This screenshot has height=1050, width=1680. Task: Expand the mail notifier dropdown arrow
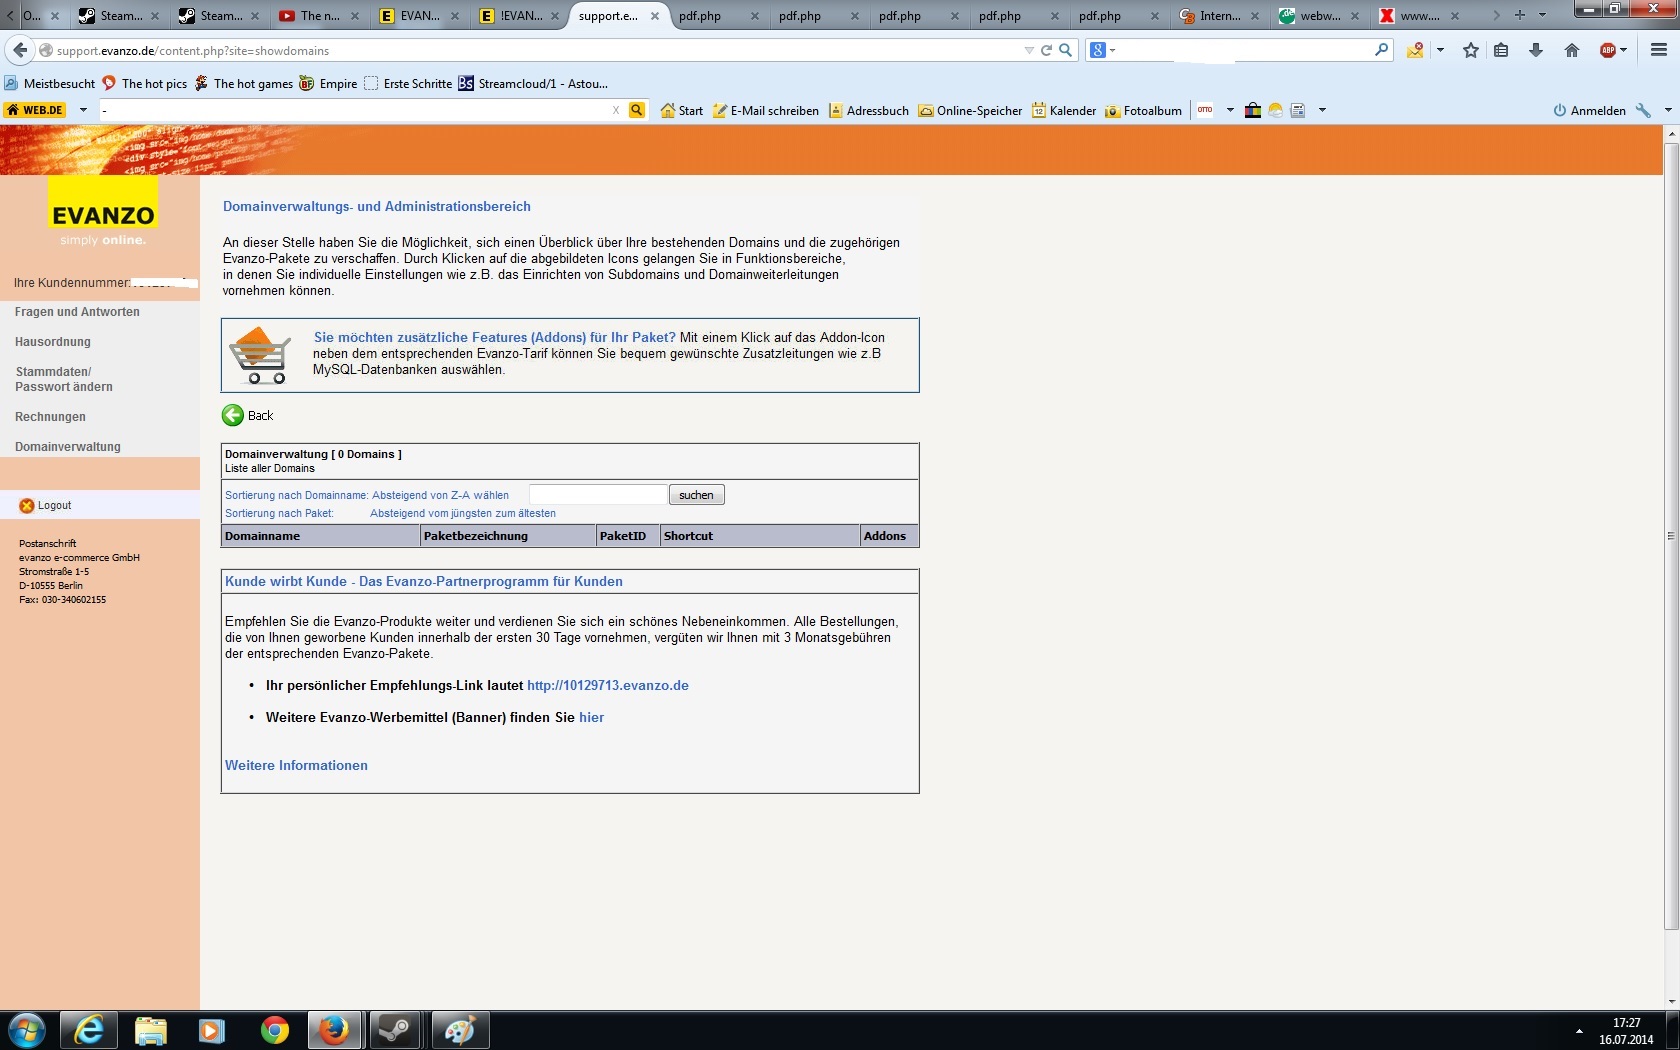(1440, 50)
